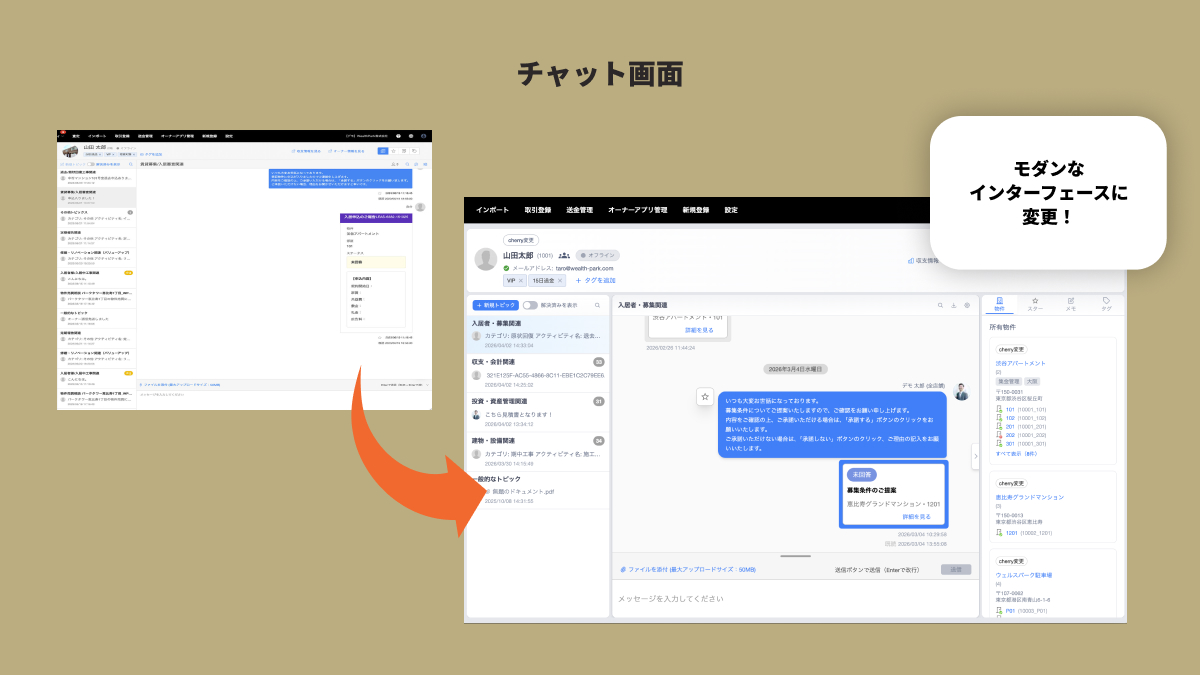
Task: Switch to the スター tab
Action: 1035,304
